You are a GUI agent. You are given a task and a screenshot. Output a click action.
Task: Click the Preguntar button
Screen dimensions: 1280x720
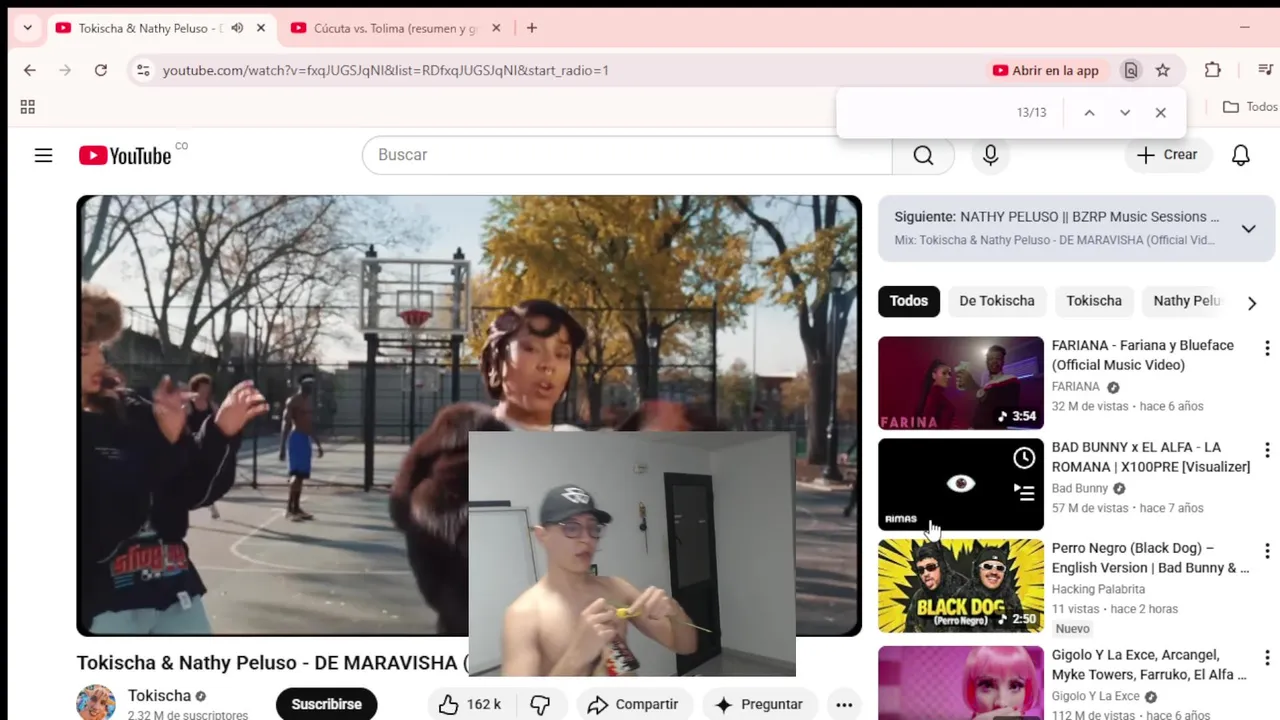(x=759, y=704)
